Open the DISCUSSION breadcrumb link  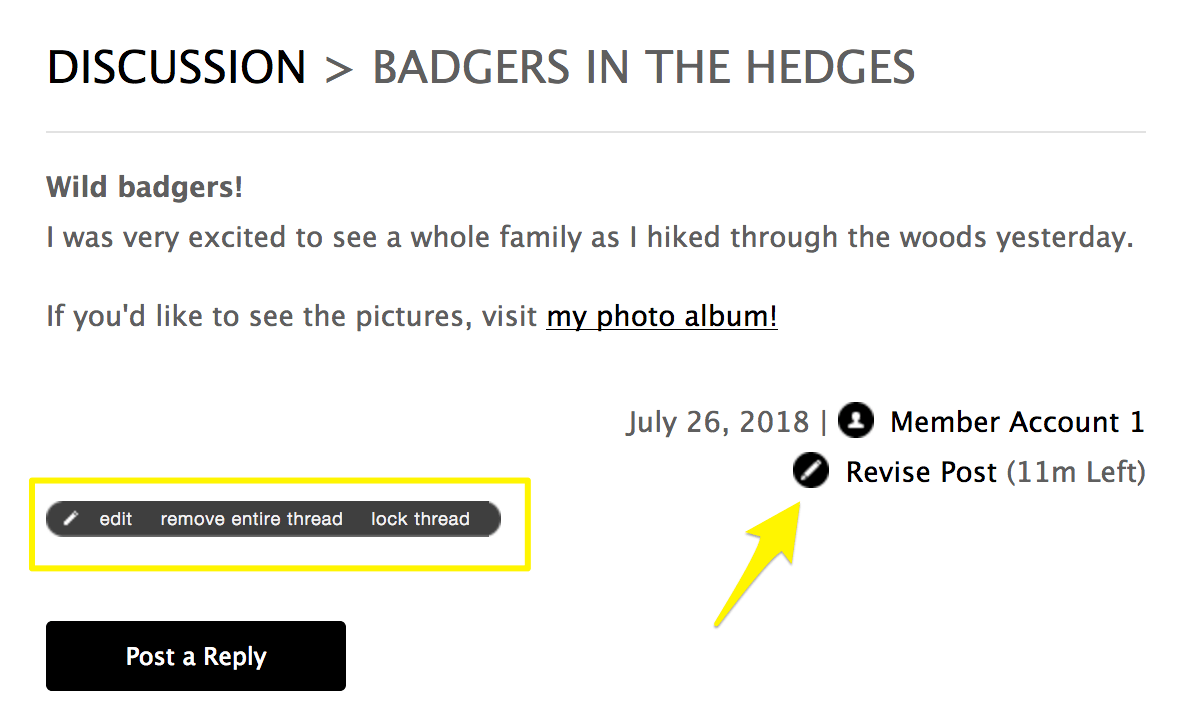176,68
